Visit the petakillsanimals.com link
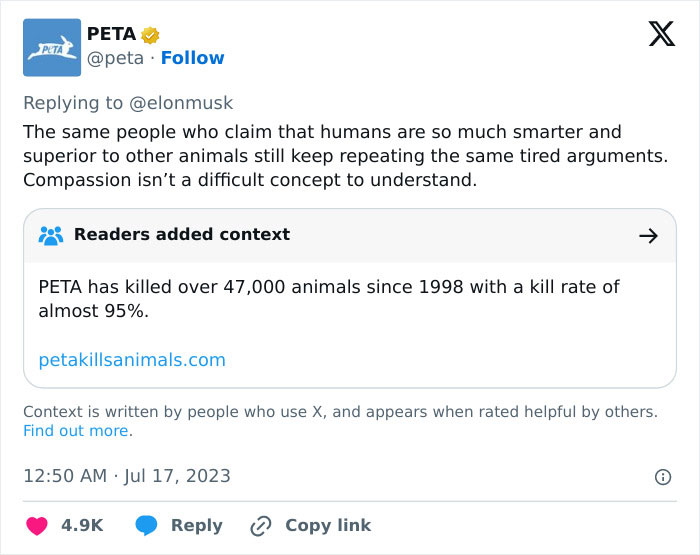Image resolution: width=700 pixels, height=555 pixels. (x=132, y=360)
